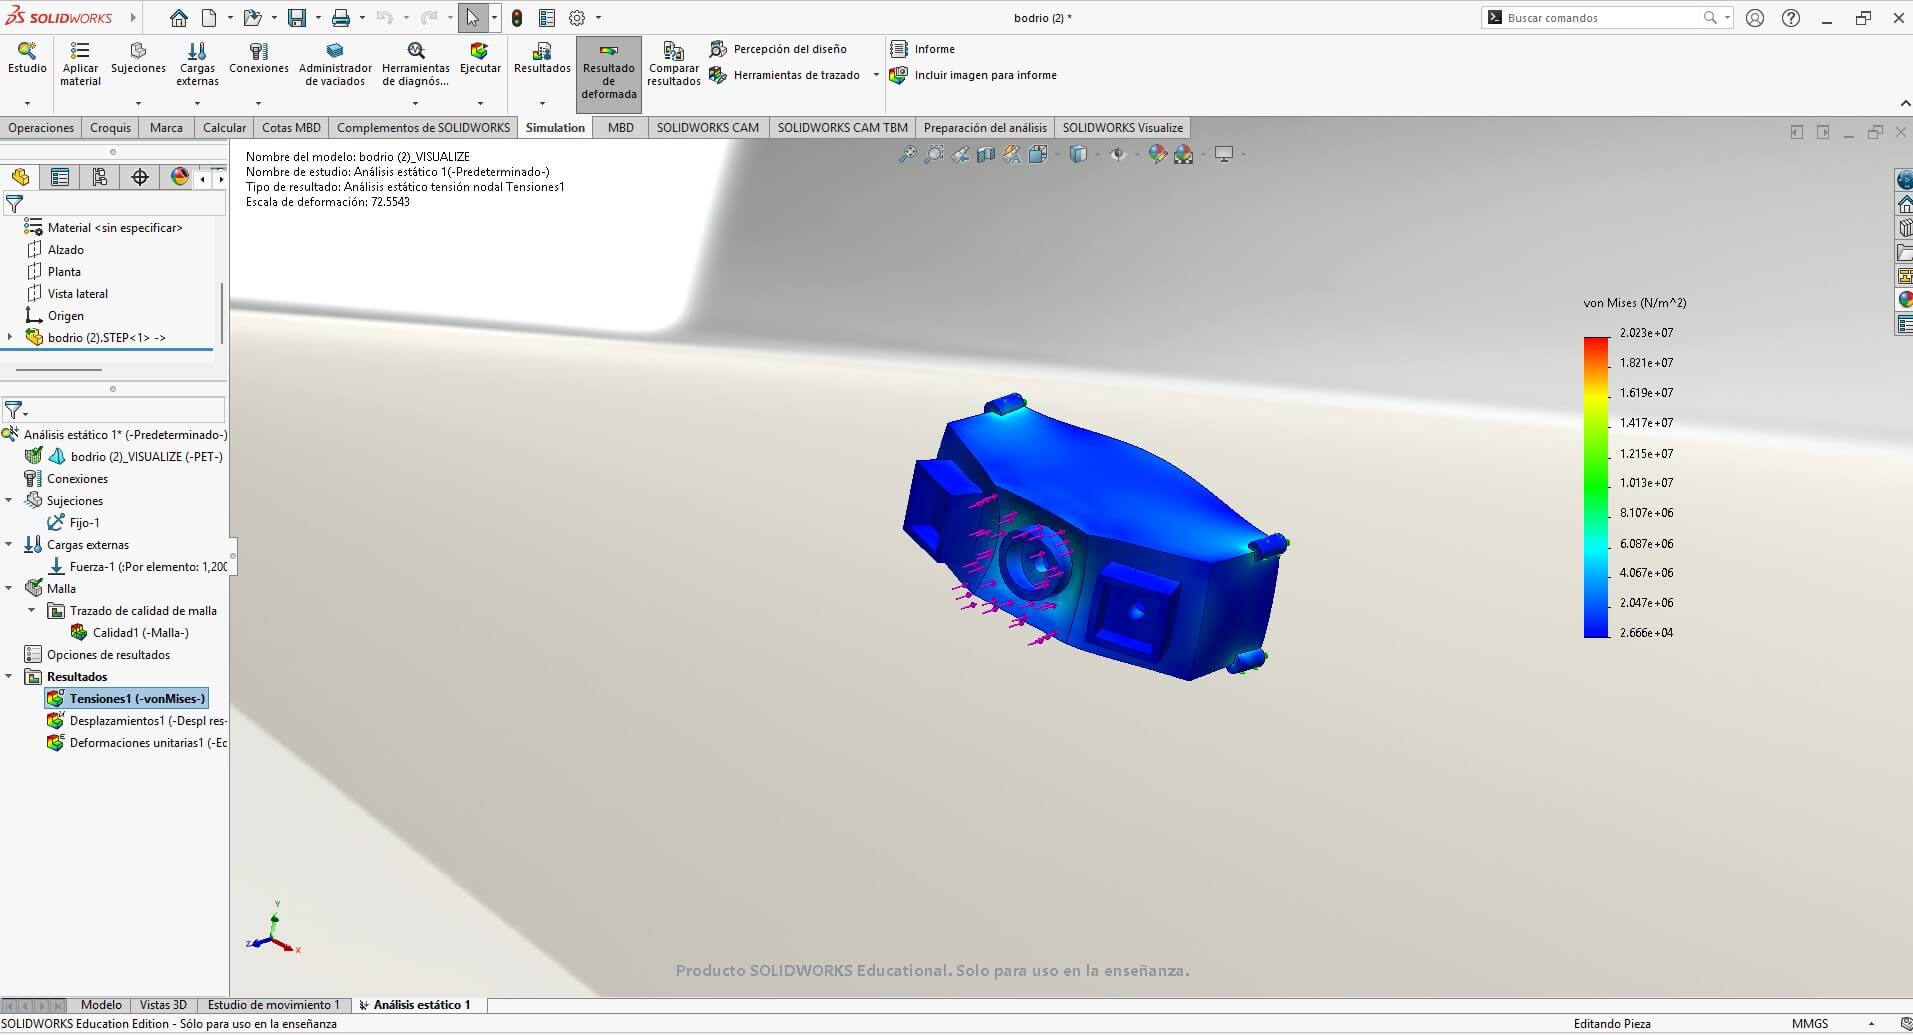
Task: Select the Fuerza-1 load item
Action: click(137, 567)
